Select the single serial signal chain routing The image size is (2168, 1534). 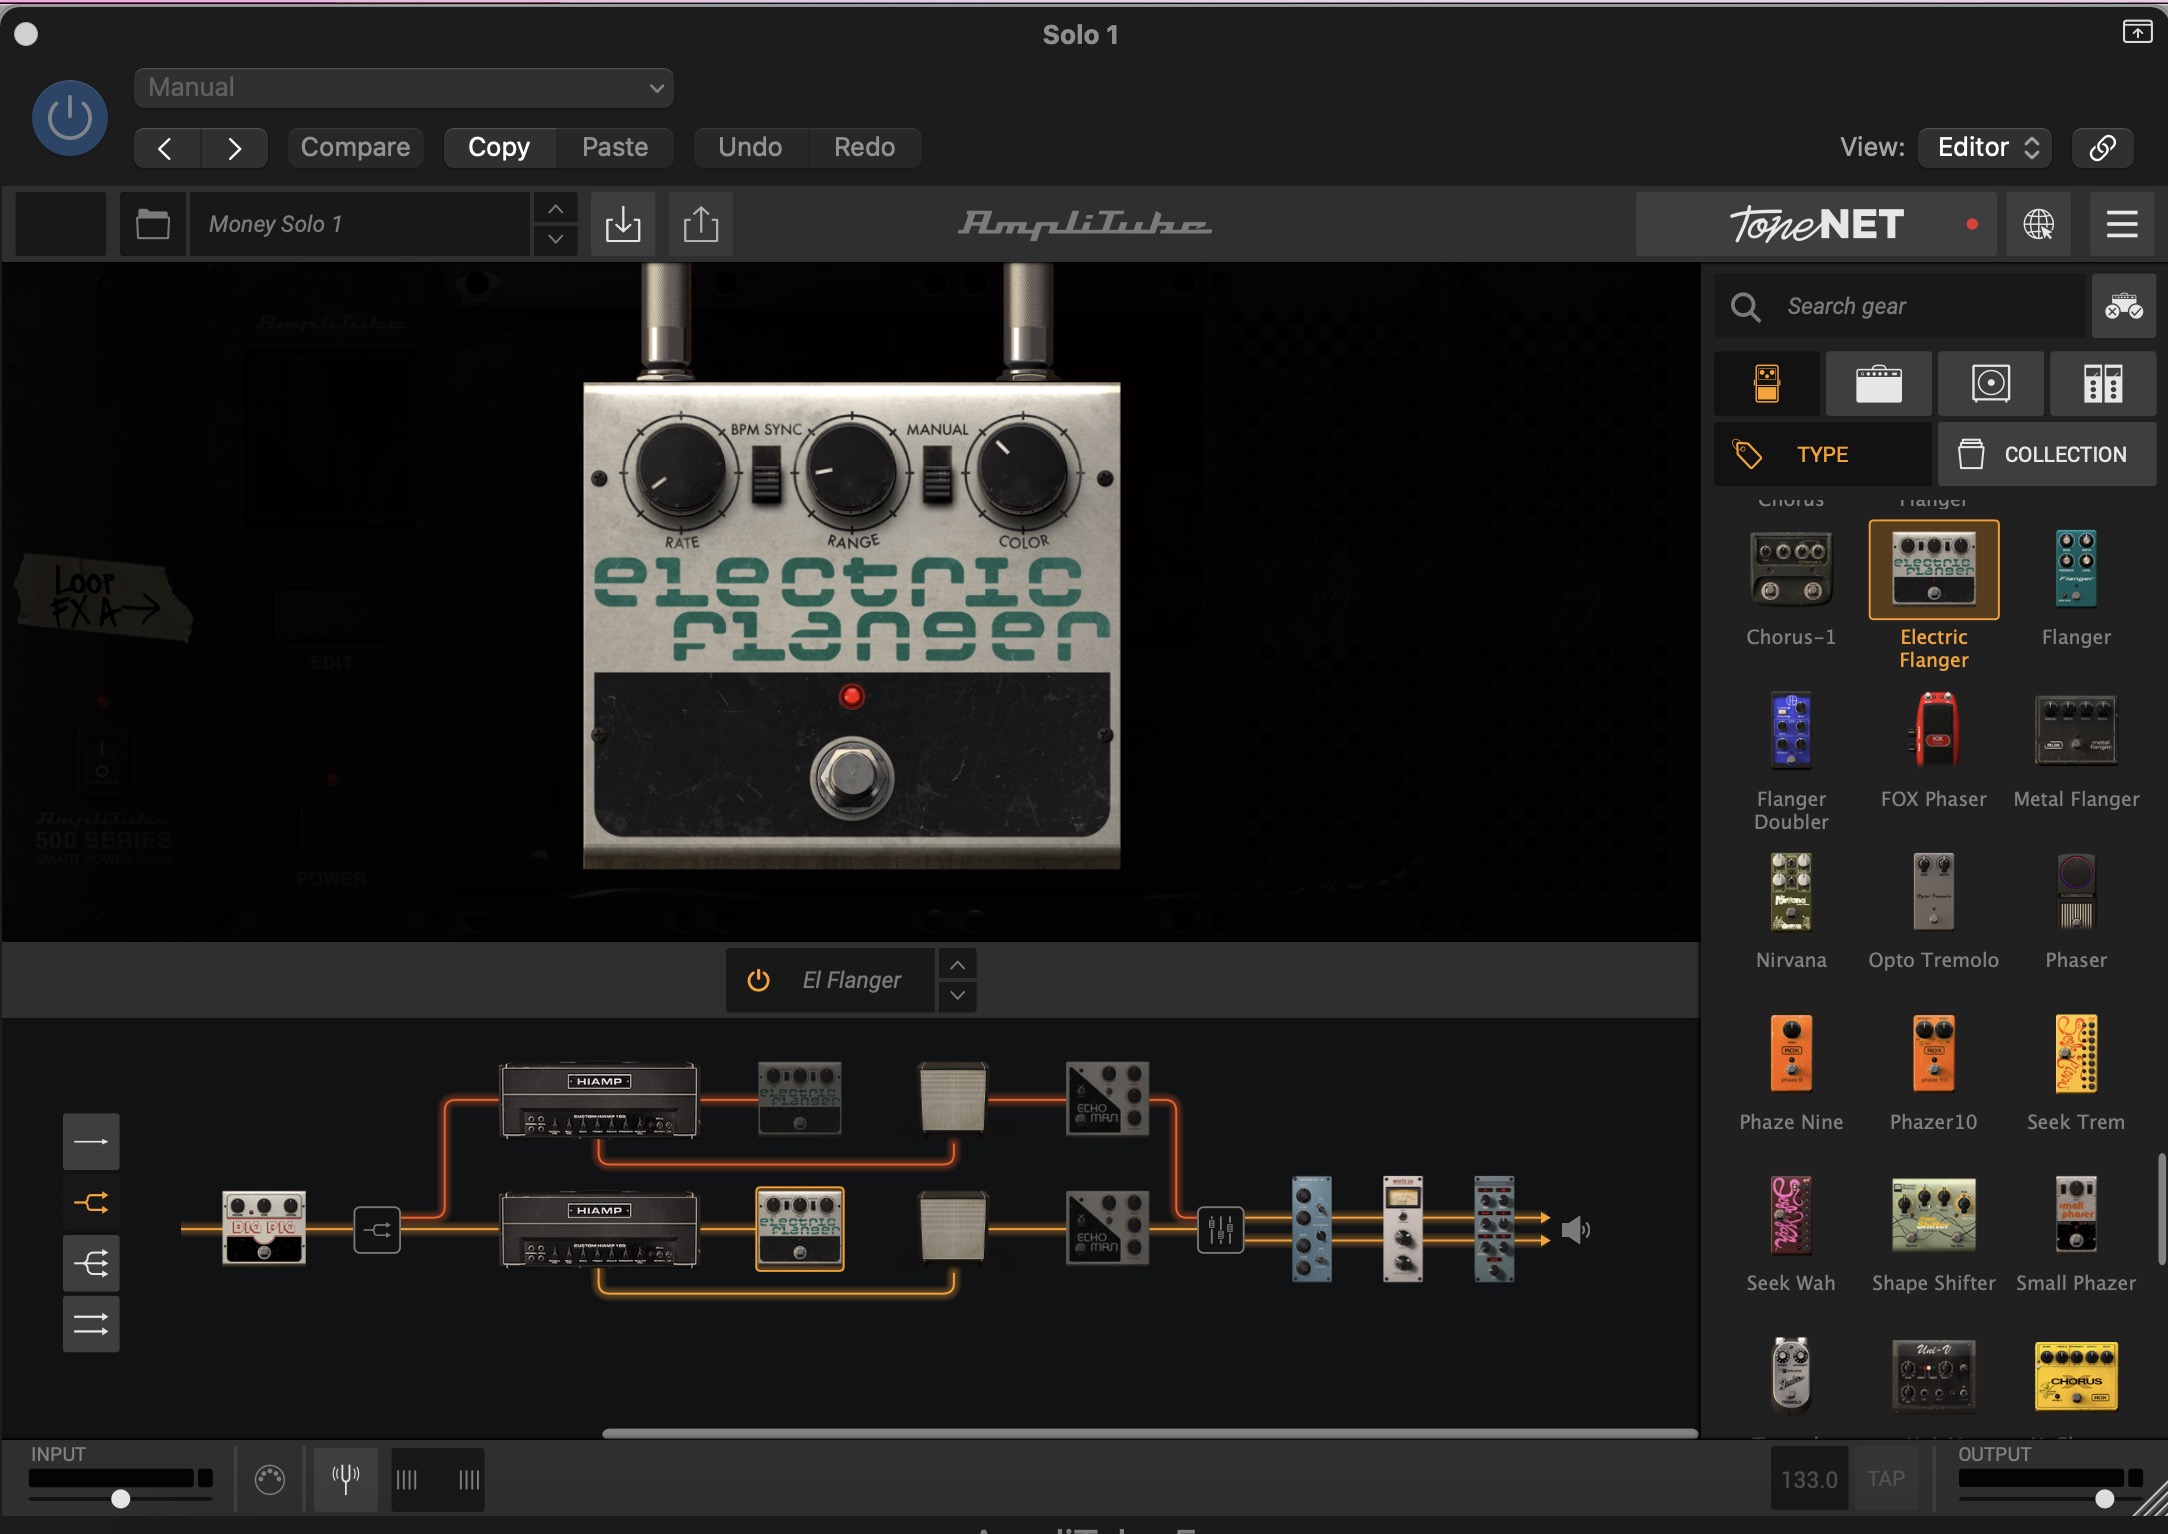coord(91,1142)
